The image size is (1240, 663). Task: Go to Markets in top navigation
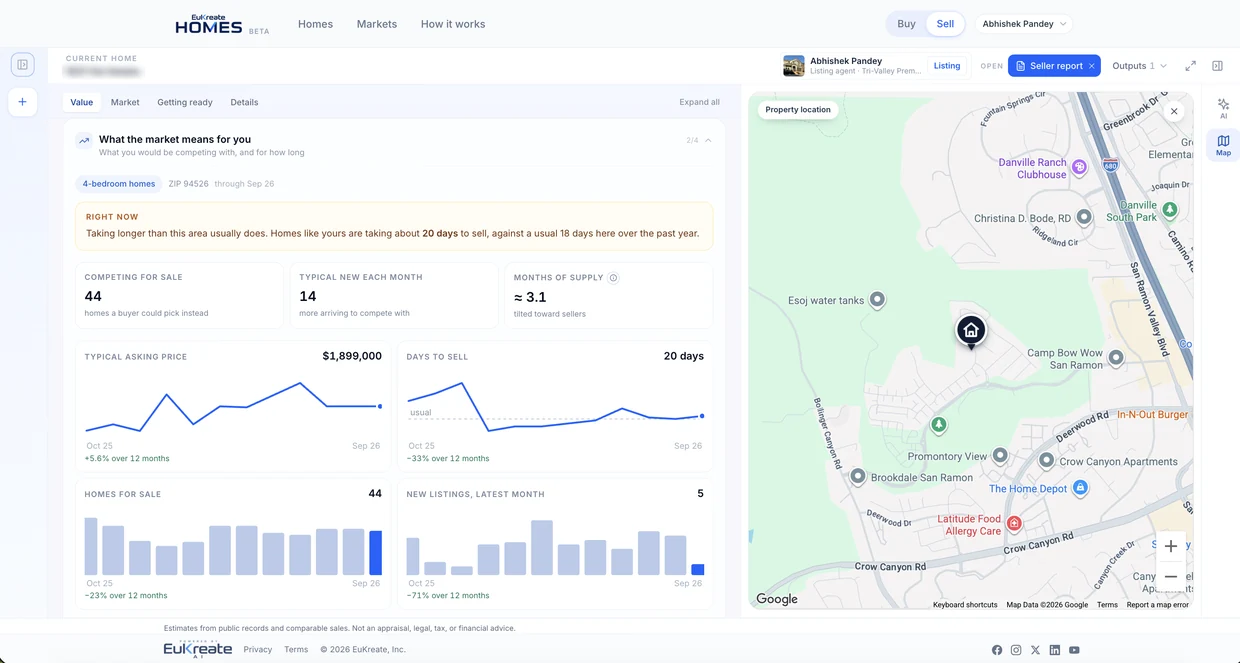[377, 24]
